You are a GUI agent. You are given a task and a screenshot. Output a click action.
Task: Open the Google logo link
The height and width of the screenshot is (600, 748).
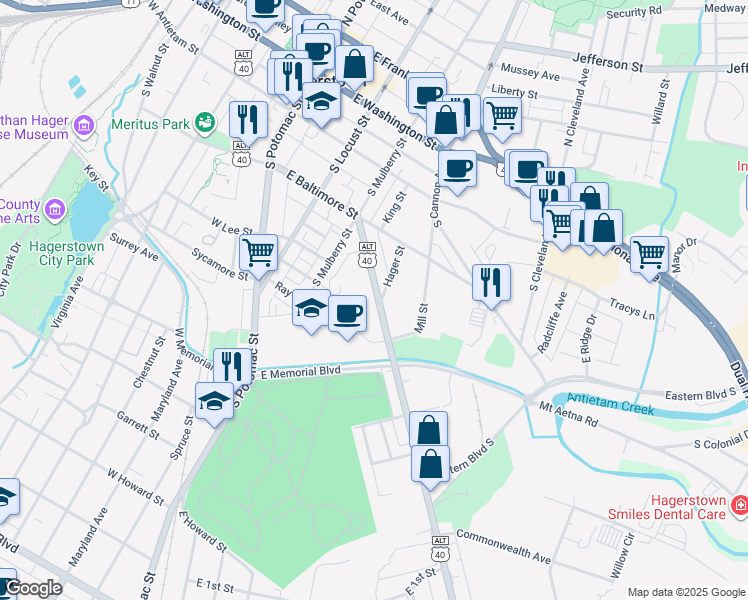33,589
